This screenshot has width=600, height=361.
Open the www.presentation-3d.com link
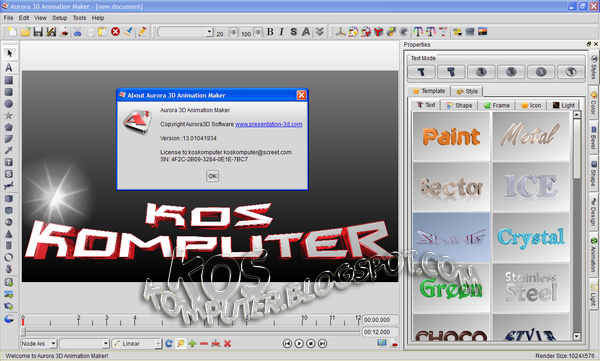pyautogui.click(x=269, y=124)
